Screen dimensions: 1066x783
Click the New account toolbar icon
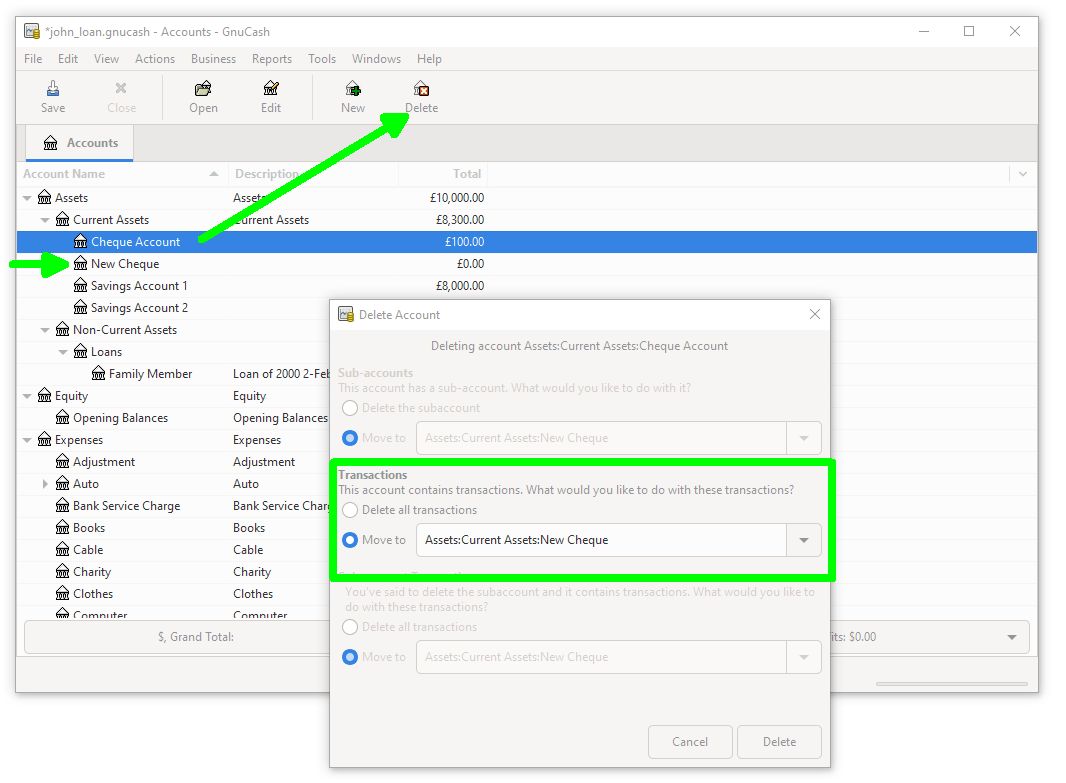(353, 88)
